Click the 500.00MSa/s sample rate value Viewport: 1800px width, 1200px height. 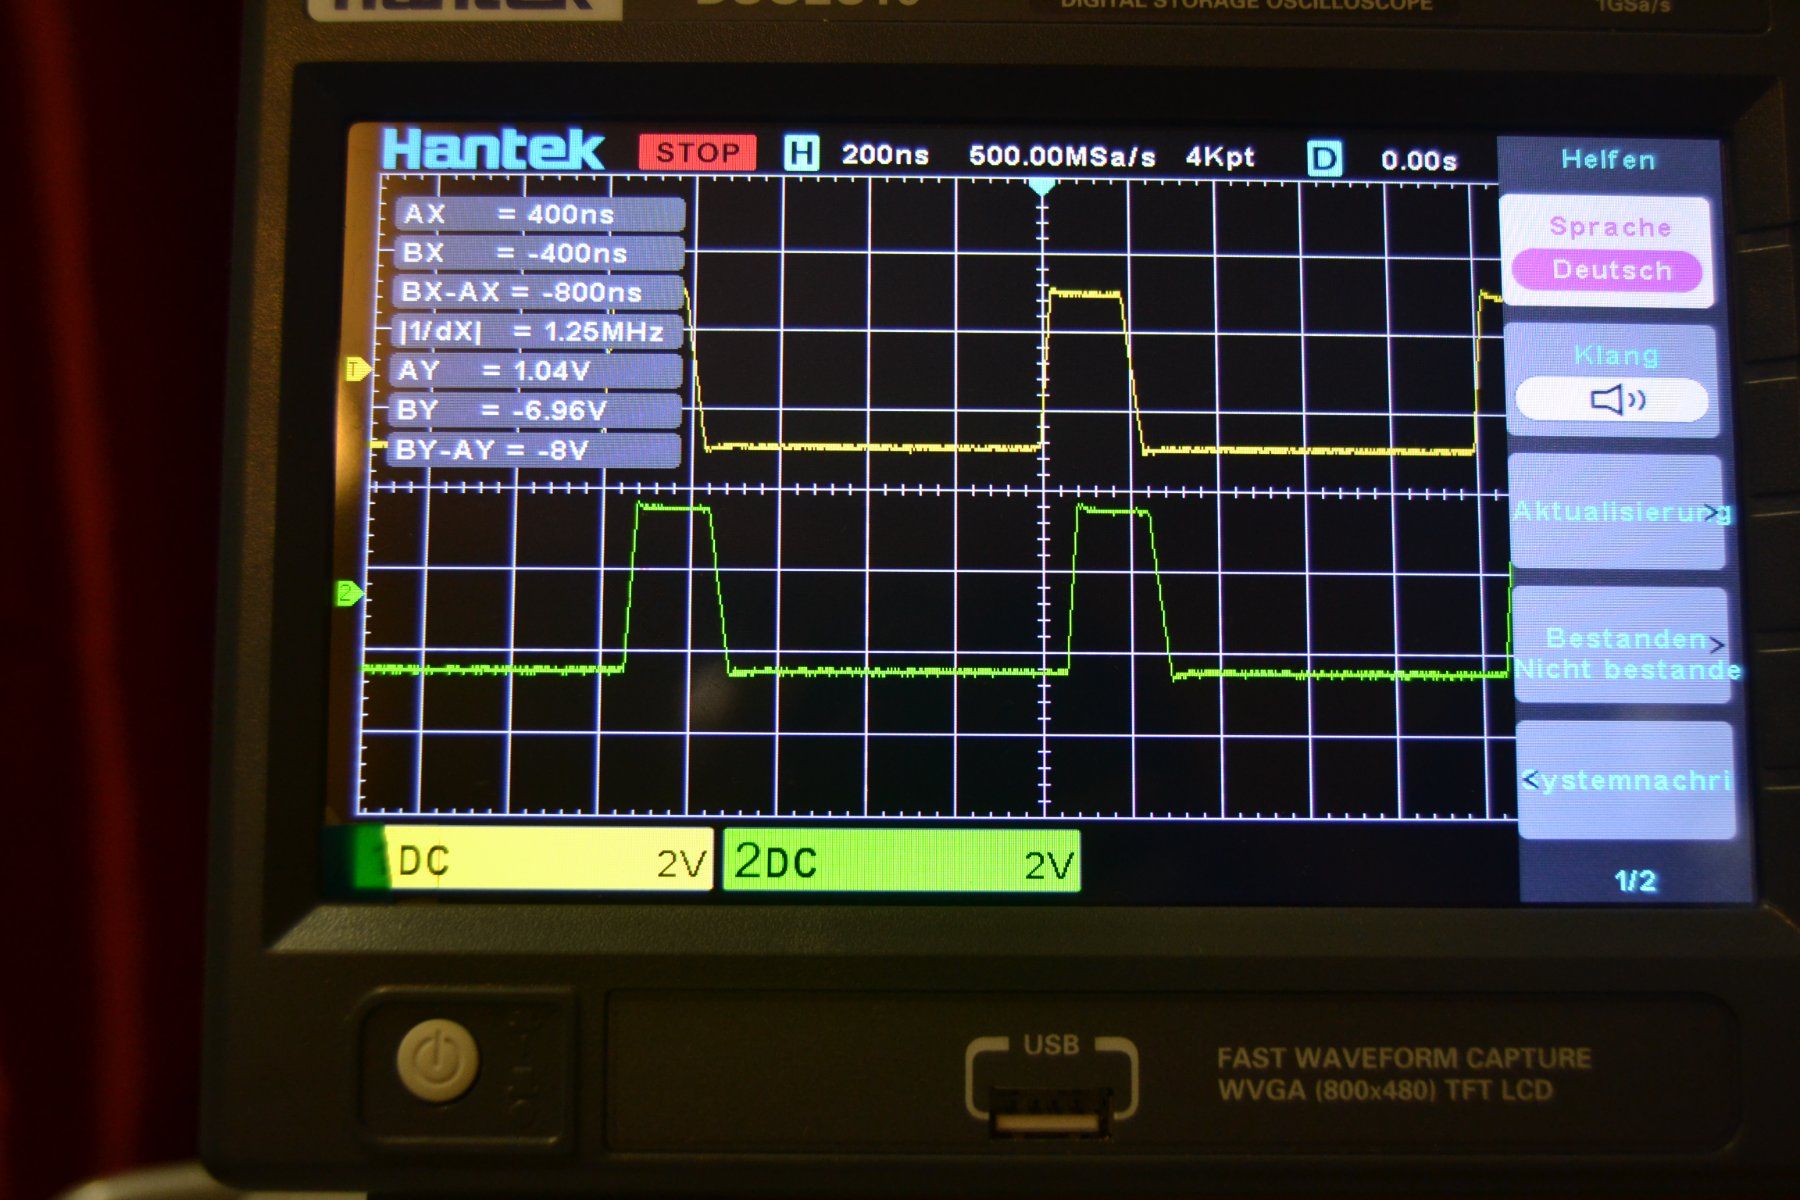click(x=1062, y=156)
